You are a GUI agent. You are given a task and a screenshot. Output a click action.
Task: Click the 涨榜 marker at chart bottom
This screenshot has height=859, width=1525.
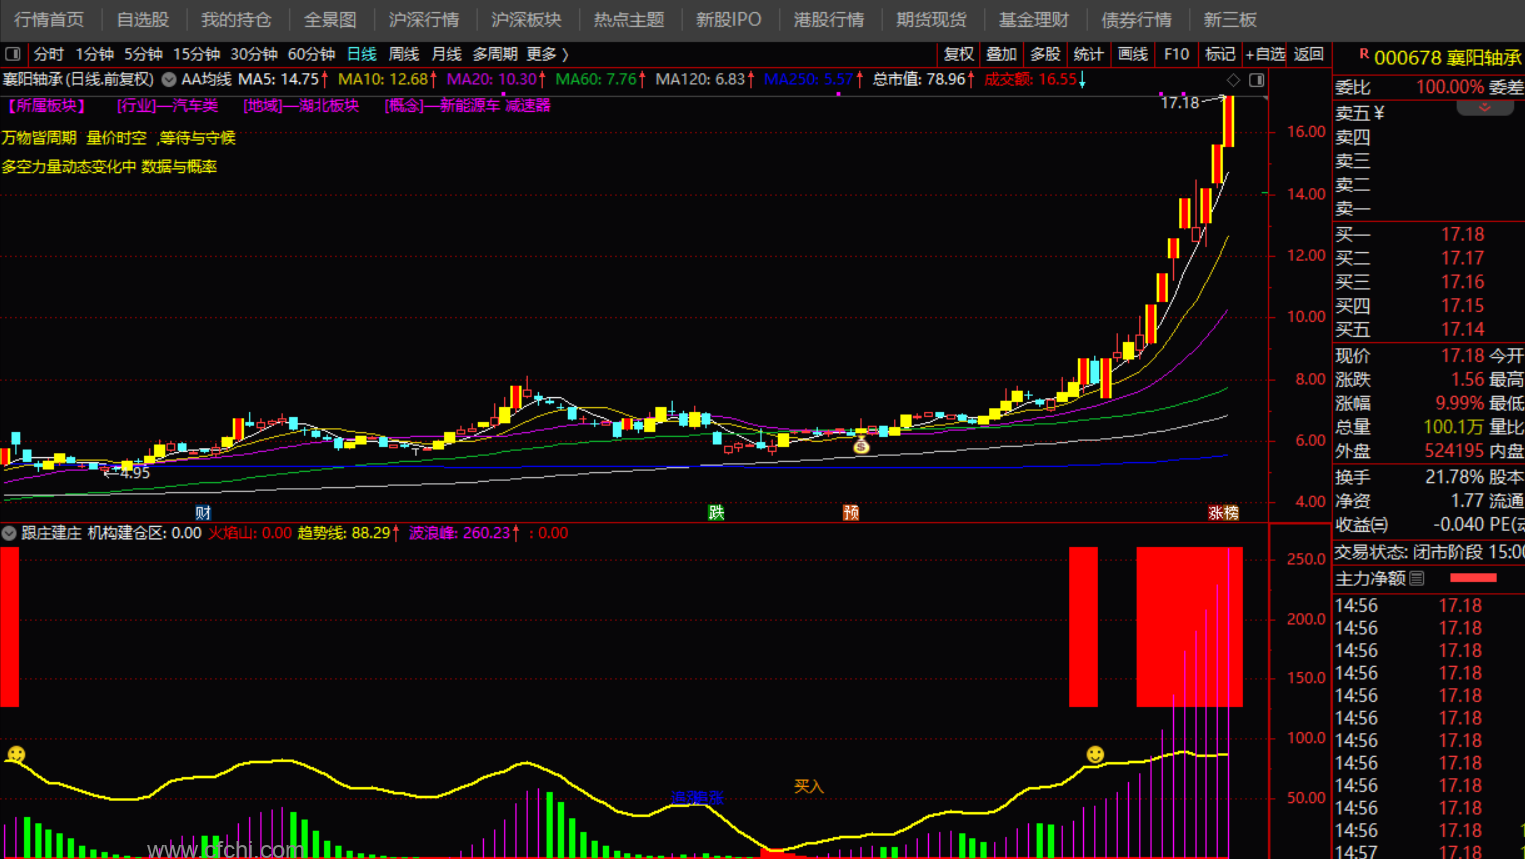tap(1223, 513)
